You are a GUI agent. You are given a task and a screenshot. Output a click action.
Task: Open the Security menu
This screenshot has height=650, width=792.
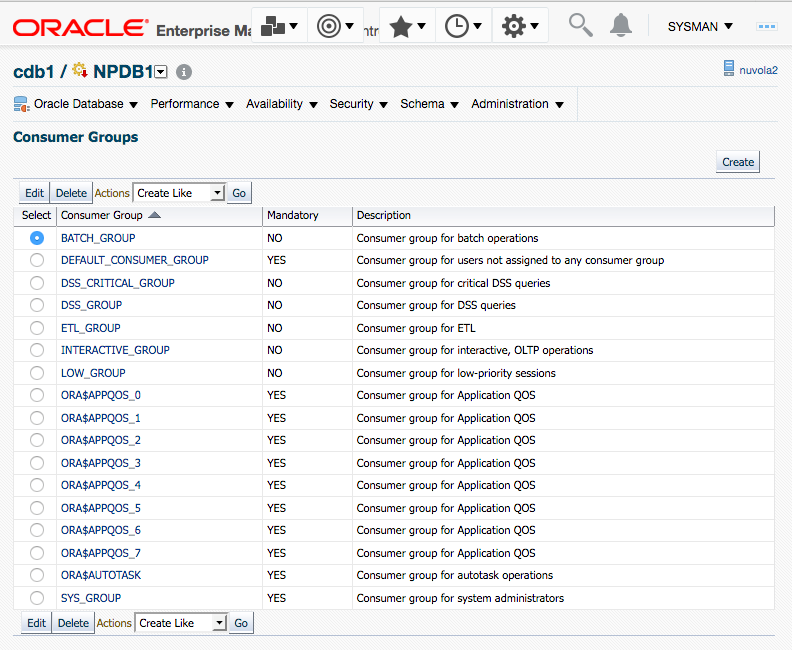click(x=358, y=104)
